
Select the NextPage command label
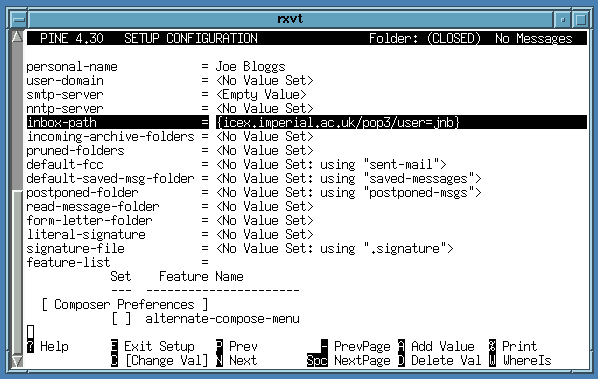(362, 360)
